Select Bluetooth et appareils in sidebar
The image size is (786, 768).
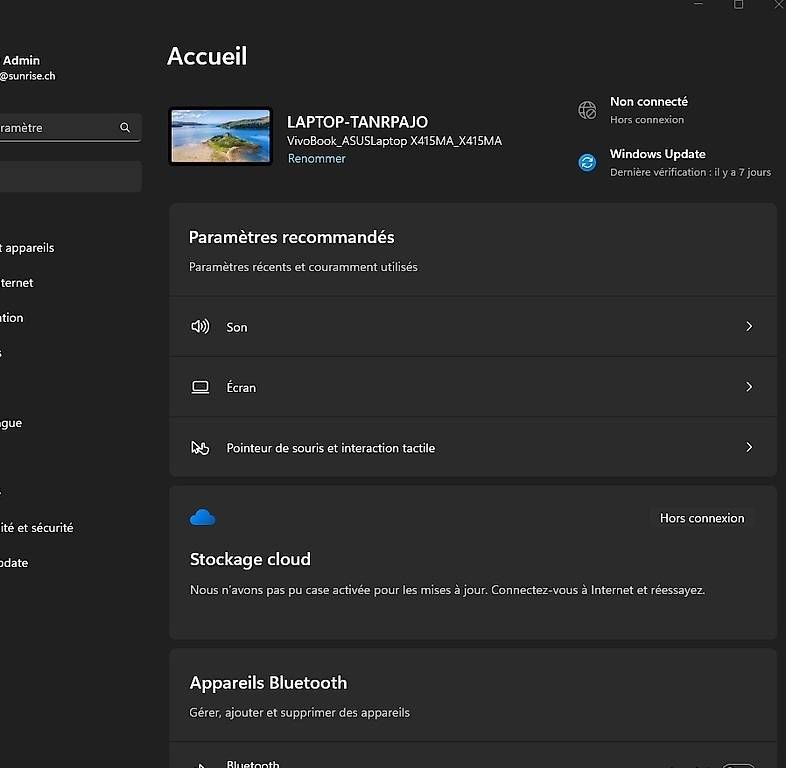click(x=27, y=248)
